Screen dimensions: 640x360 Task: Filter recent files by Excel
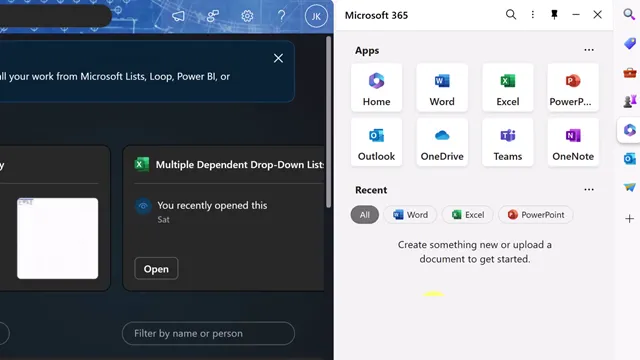468,215
